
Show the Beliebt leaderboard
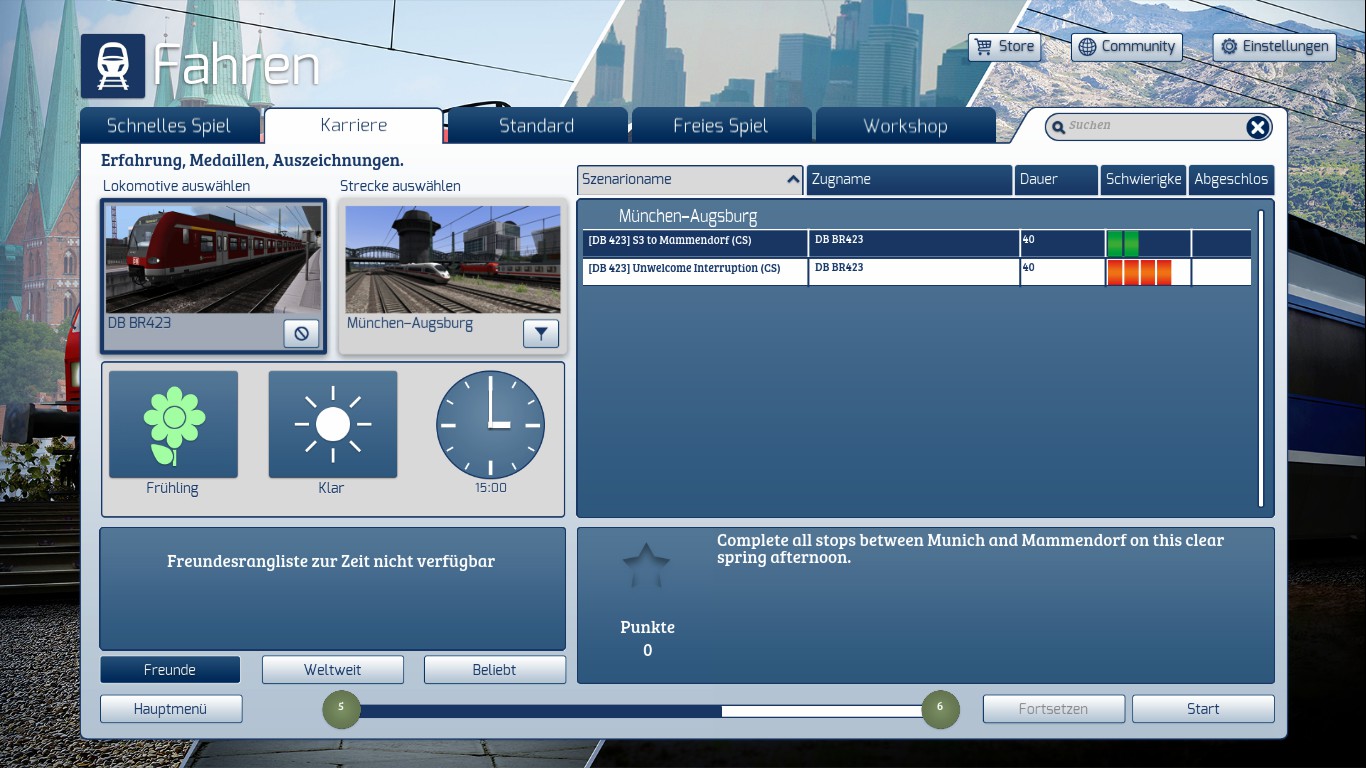pyautogui.click(x=495, y=670)
